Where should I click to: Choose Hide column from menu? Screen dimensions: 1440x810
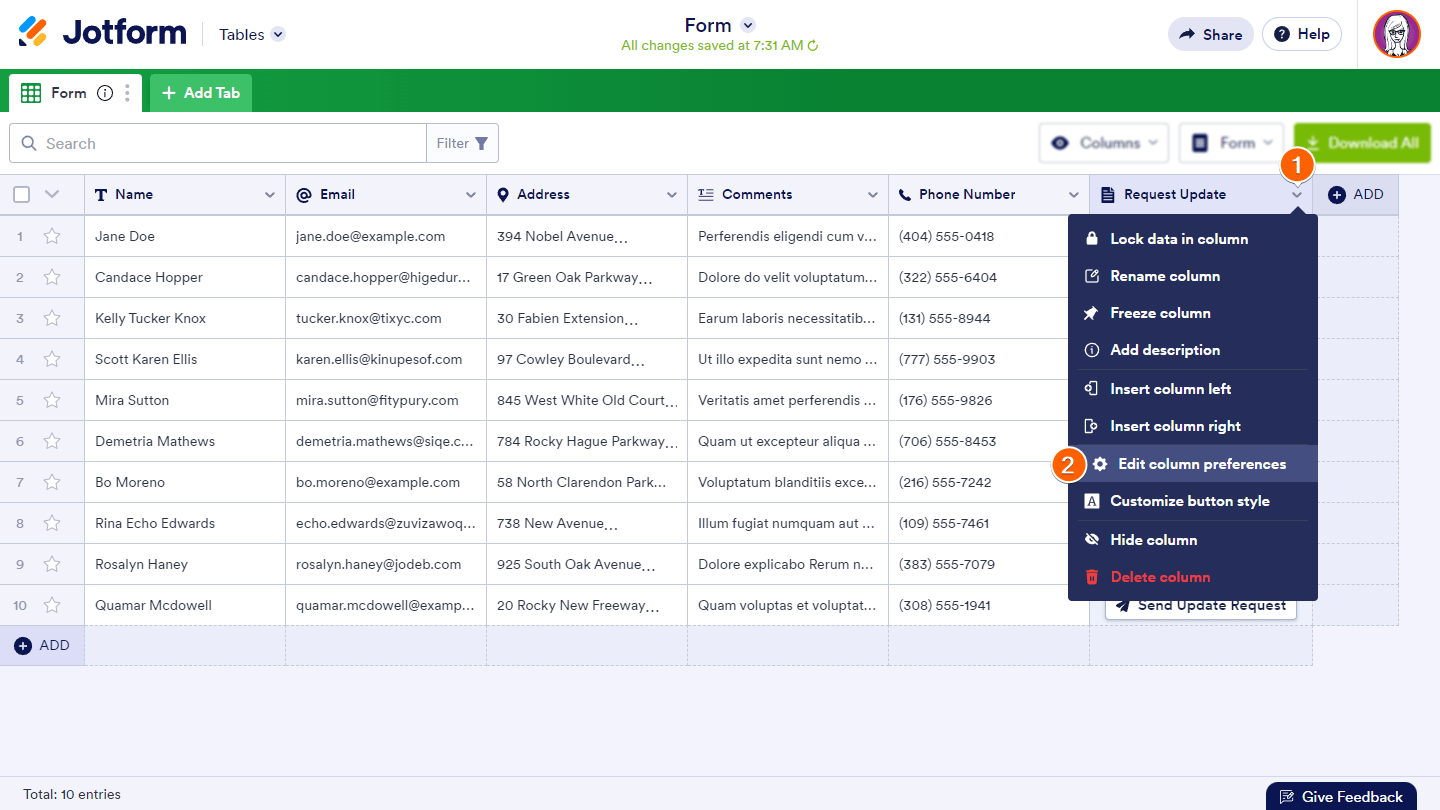[1192, 540]
